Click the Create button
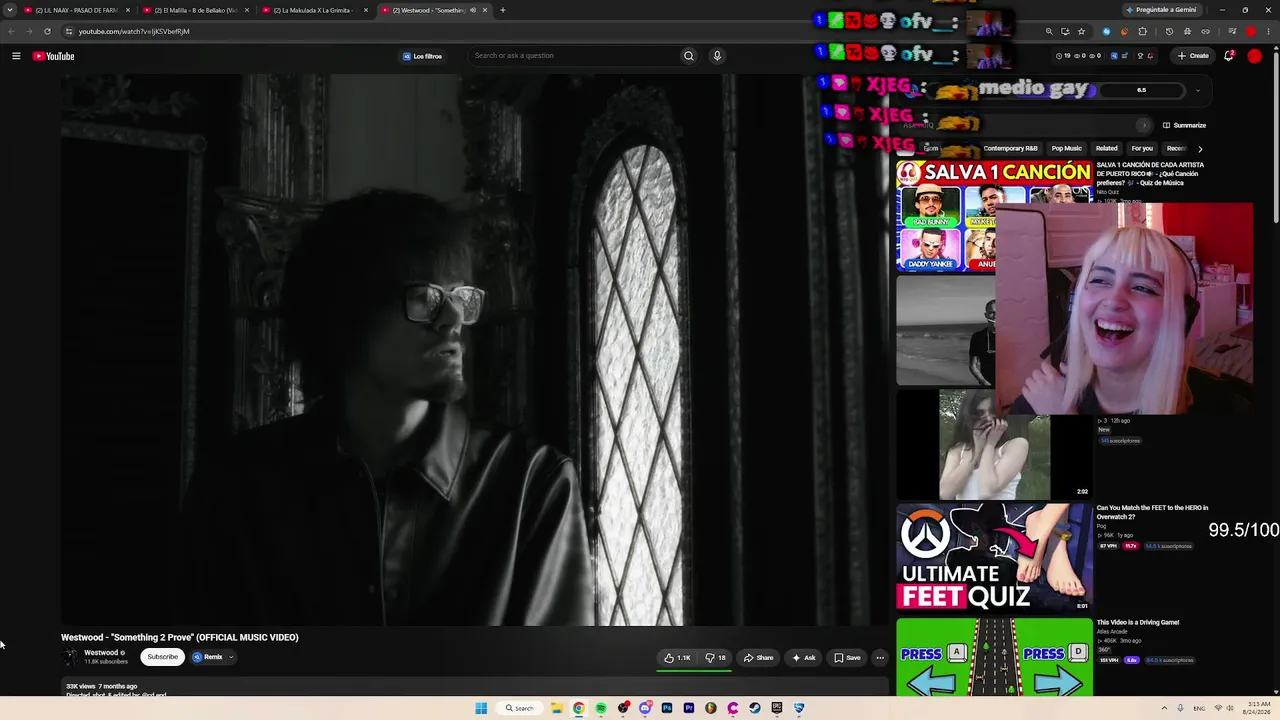 [x=1193, y=56]
